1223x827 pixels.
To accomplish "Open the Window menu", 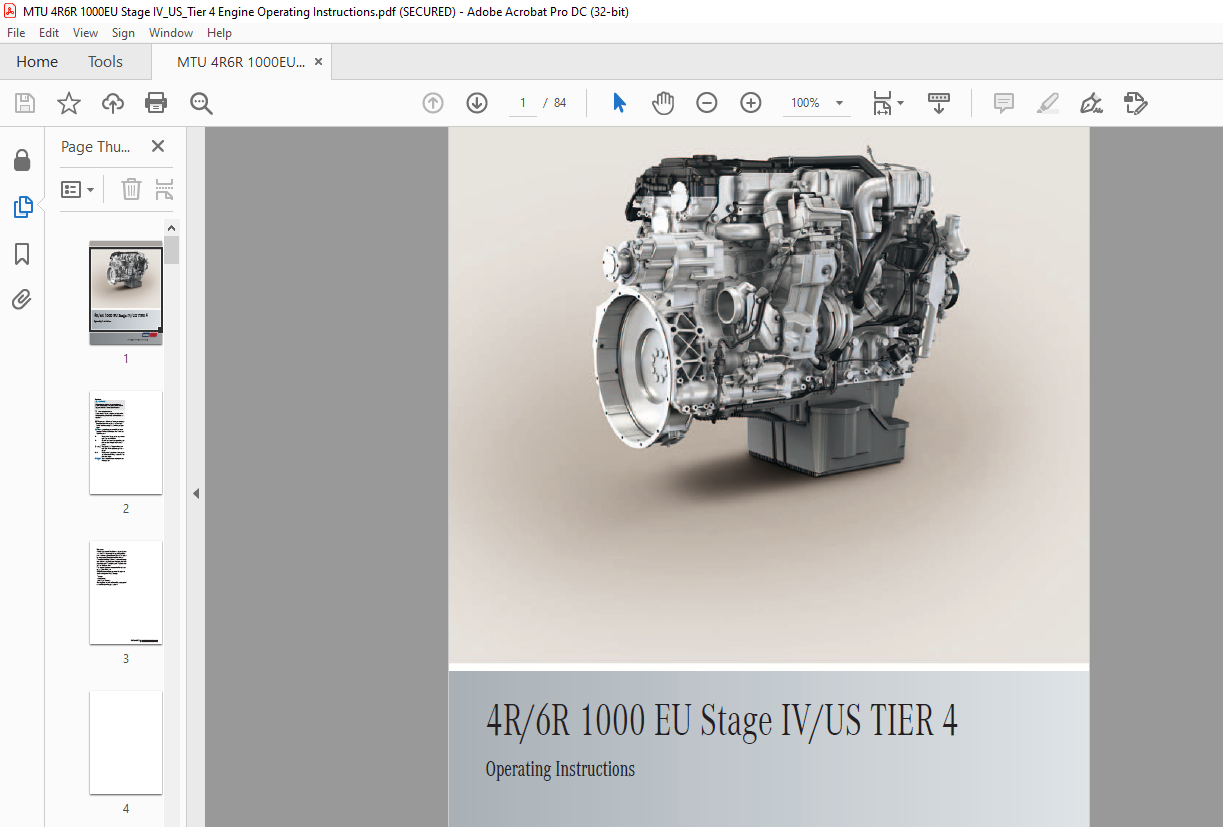I will 171,33.
